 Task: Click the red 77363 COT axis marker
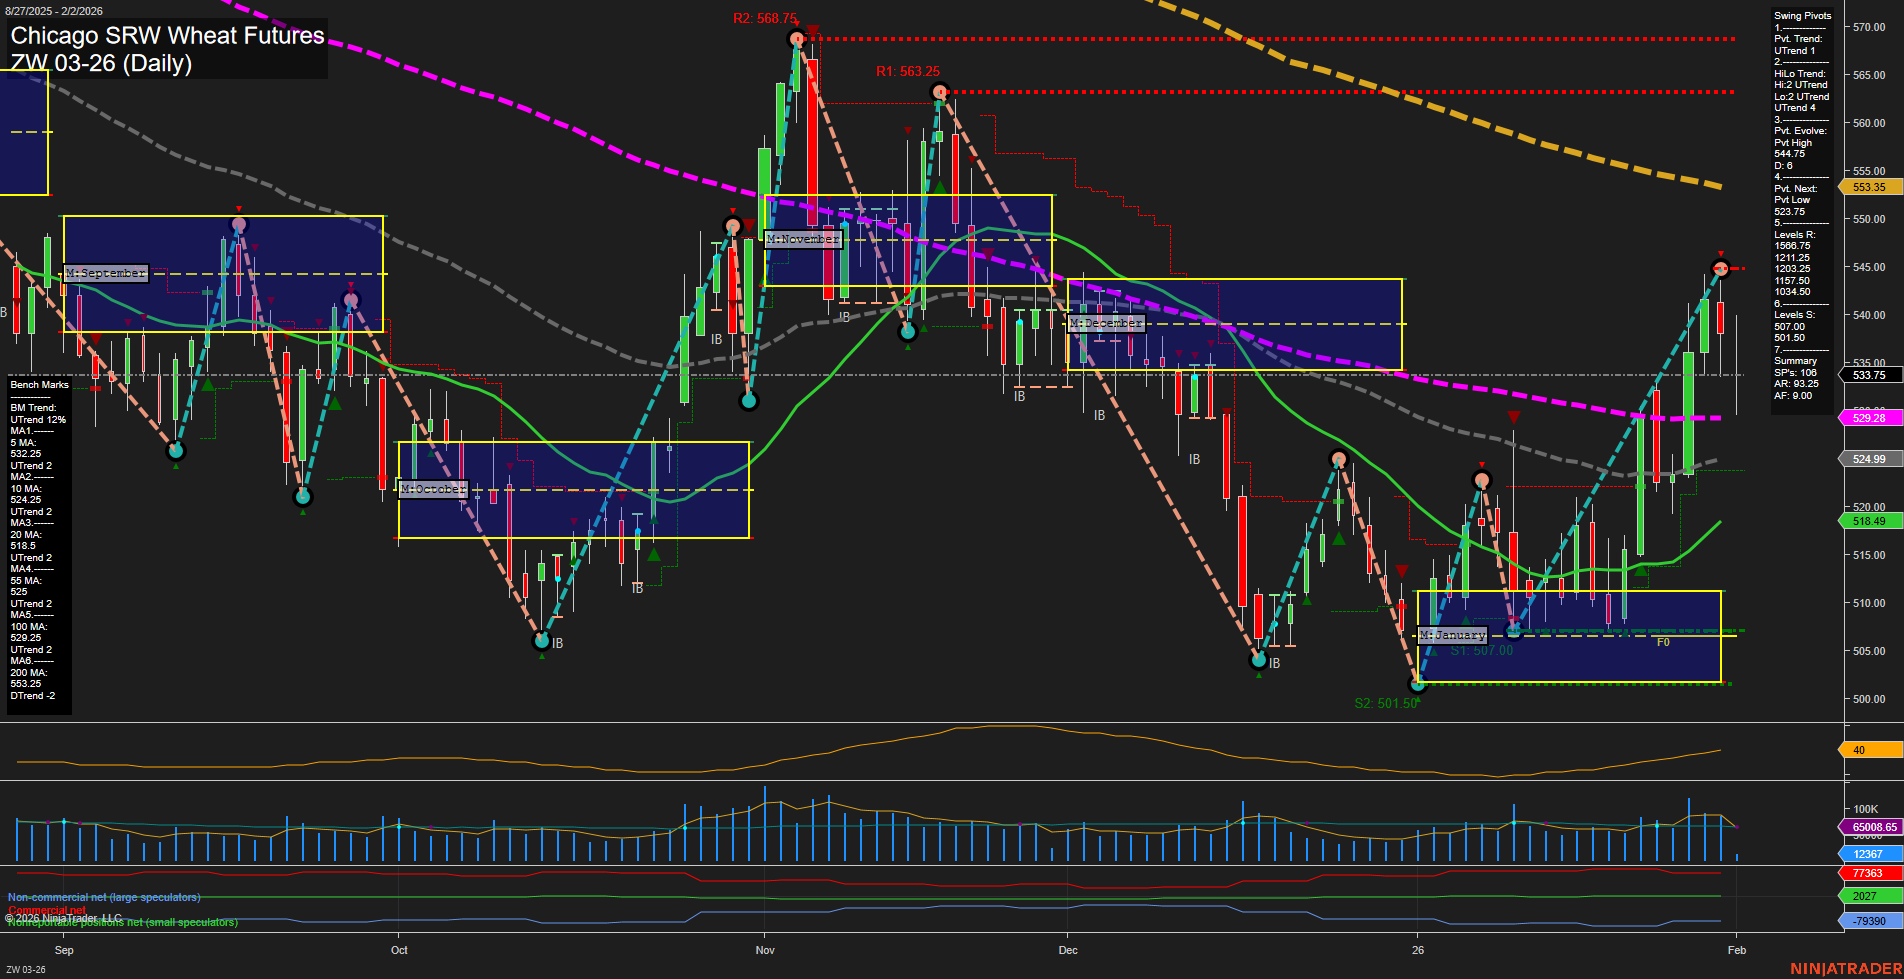tap(1869, 873)
